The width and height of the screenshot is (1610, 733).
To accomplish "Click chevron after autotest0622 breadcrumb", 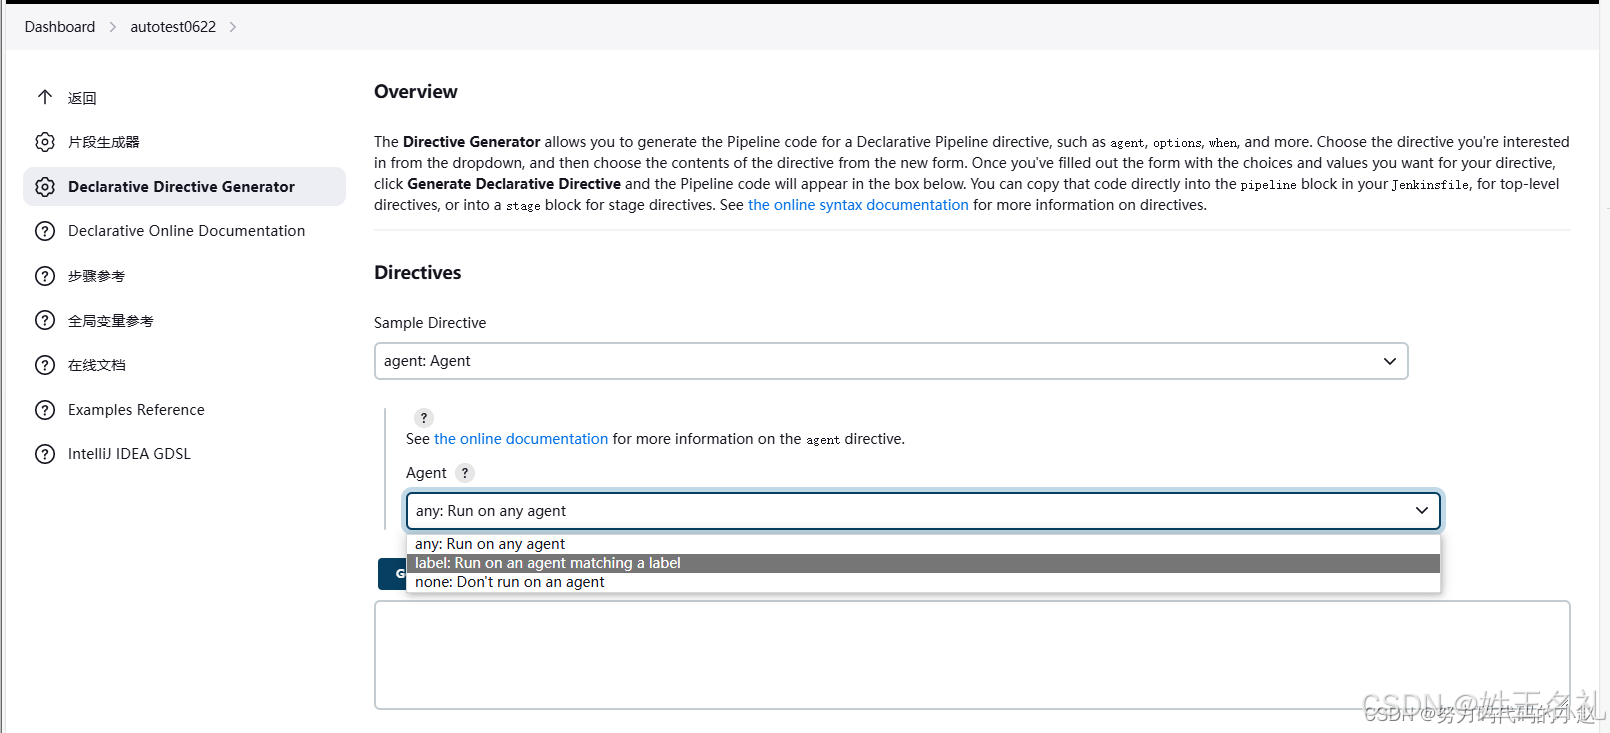I will (x=233, y=27).
